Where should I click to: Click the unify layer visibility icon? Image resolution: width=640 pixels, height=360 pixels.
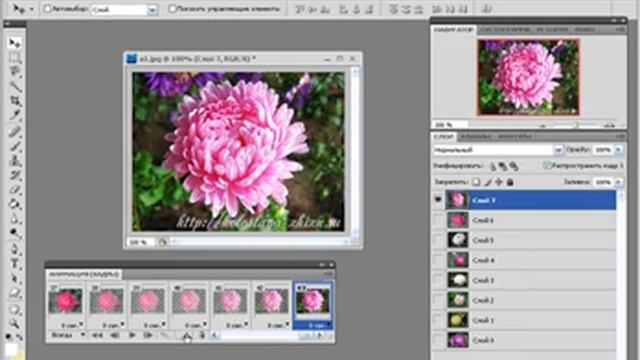point(503,166)
